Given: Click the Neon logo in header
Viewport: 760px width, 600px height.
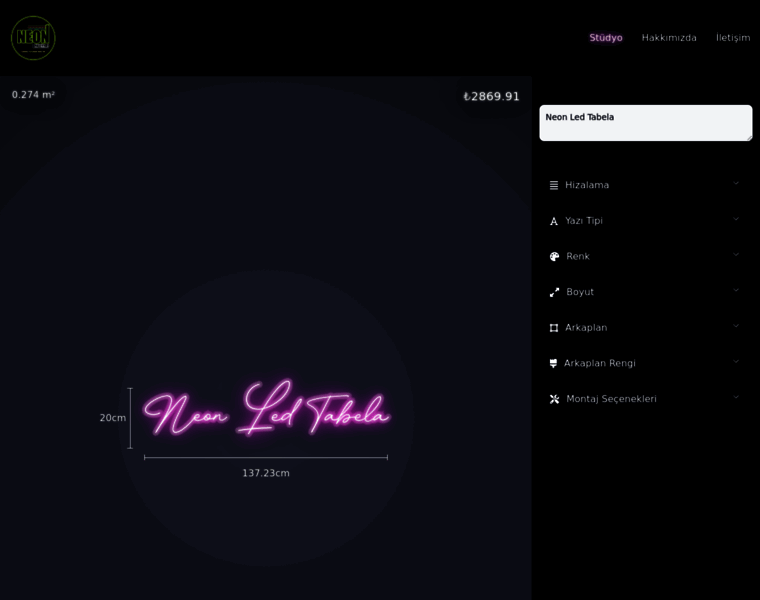Looking at the screenshot, I should tap(33, 38).
